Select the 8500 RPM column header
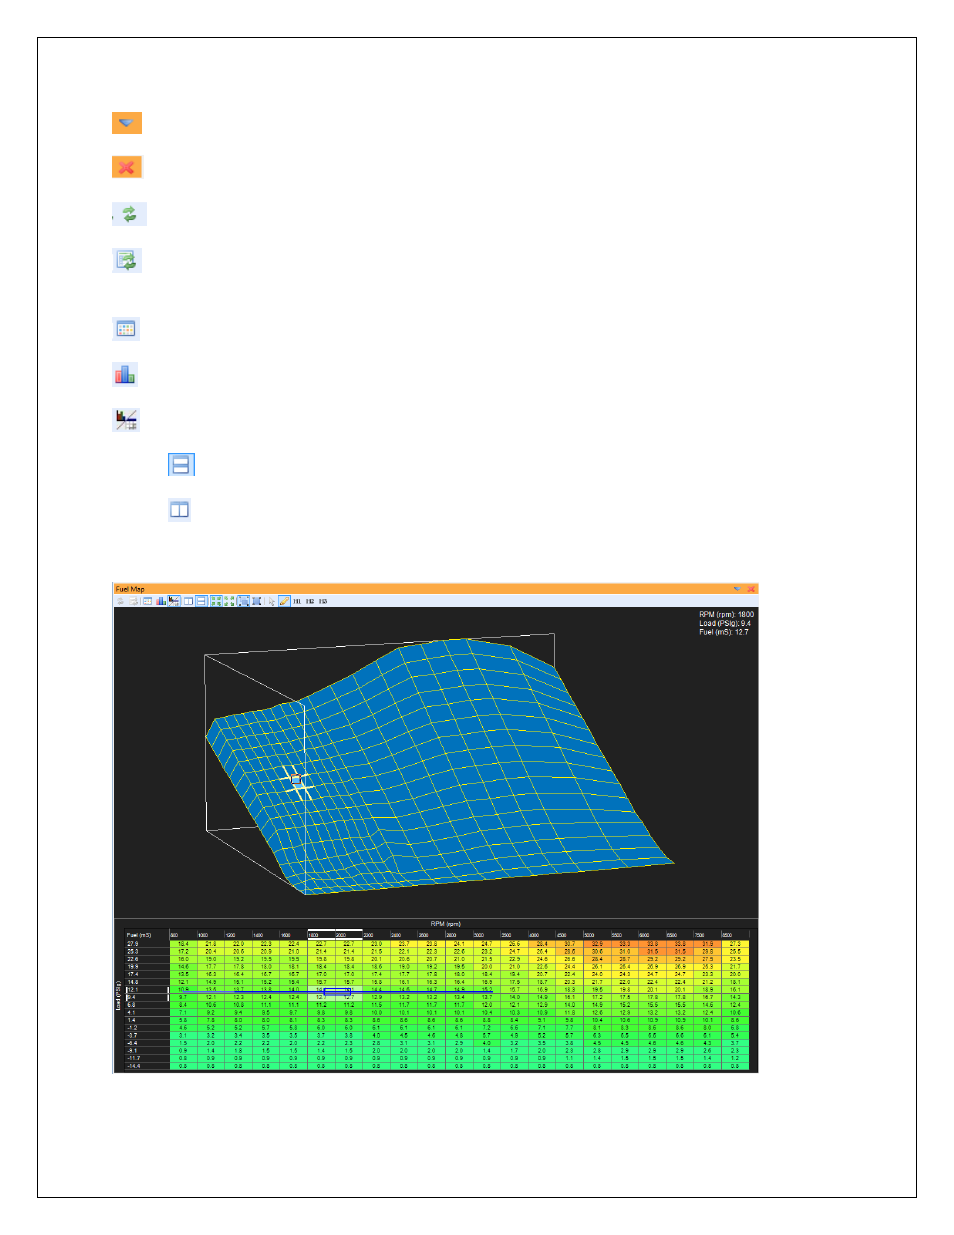This screenshot has height=1235, width=954. (x=735, y=935)
